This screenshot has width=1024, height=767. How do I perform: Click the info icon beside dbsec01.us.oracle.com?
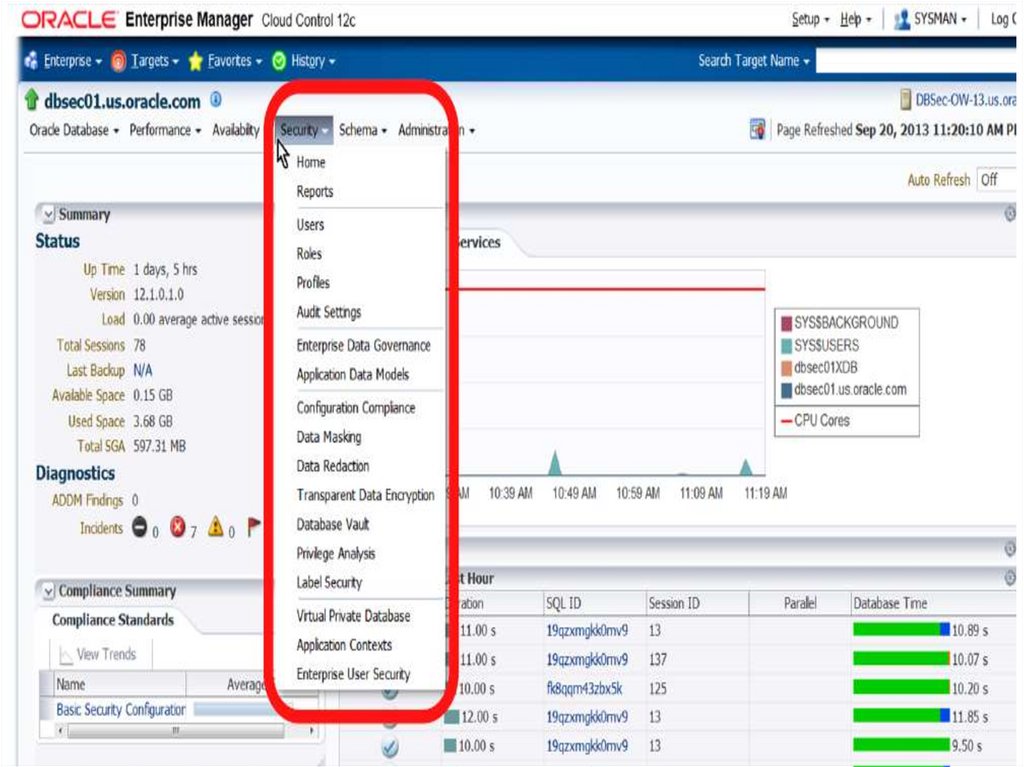click(x=216, y=99)
